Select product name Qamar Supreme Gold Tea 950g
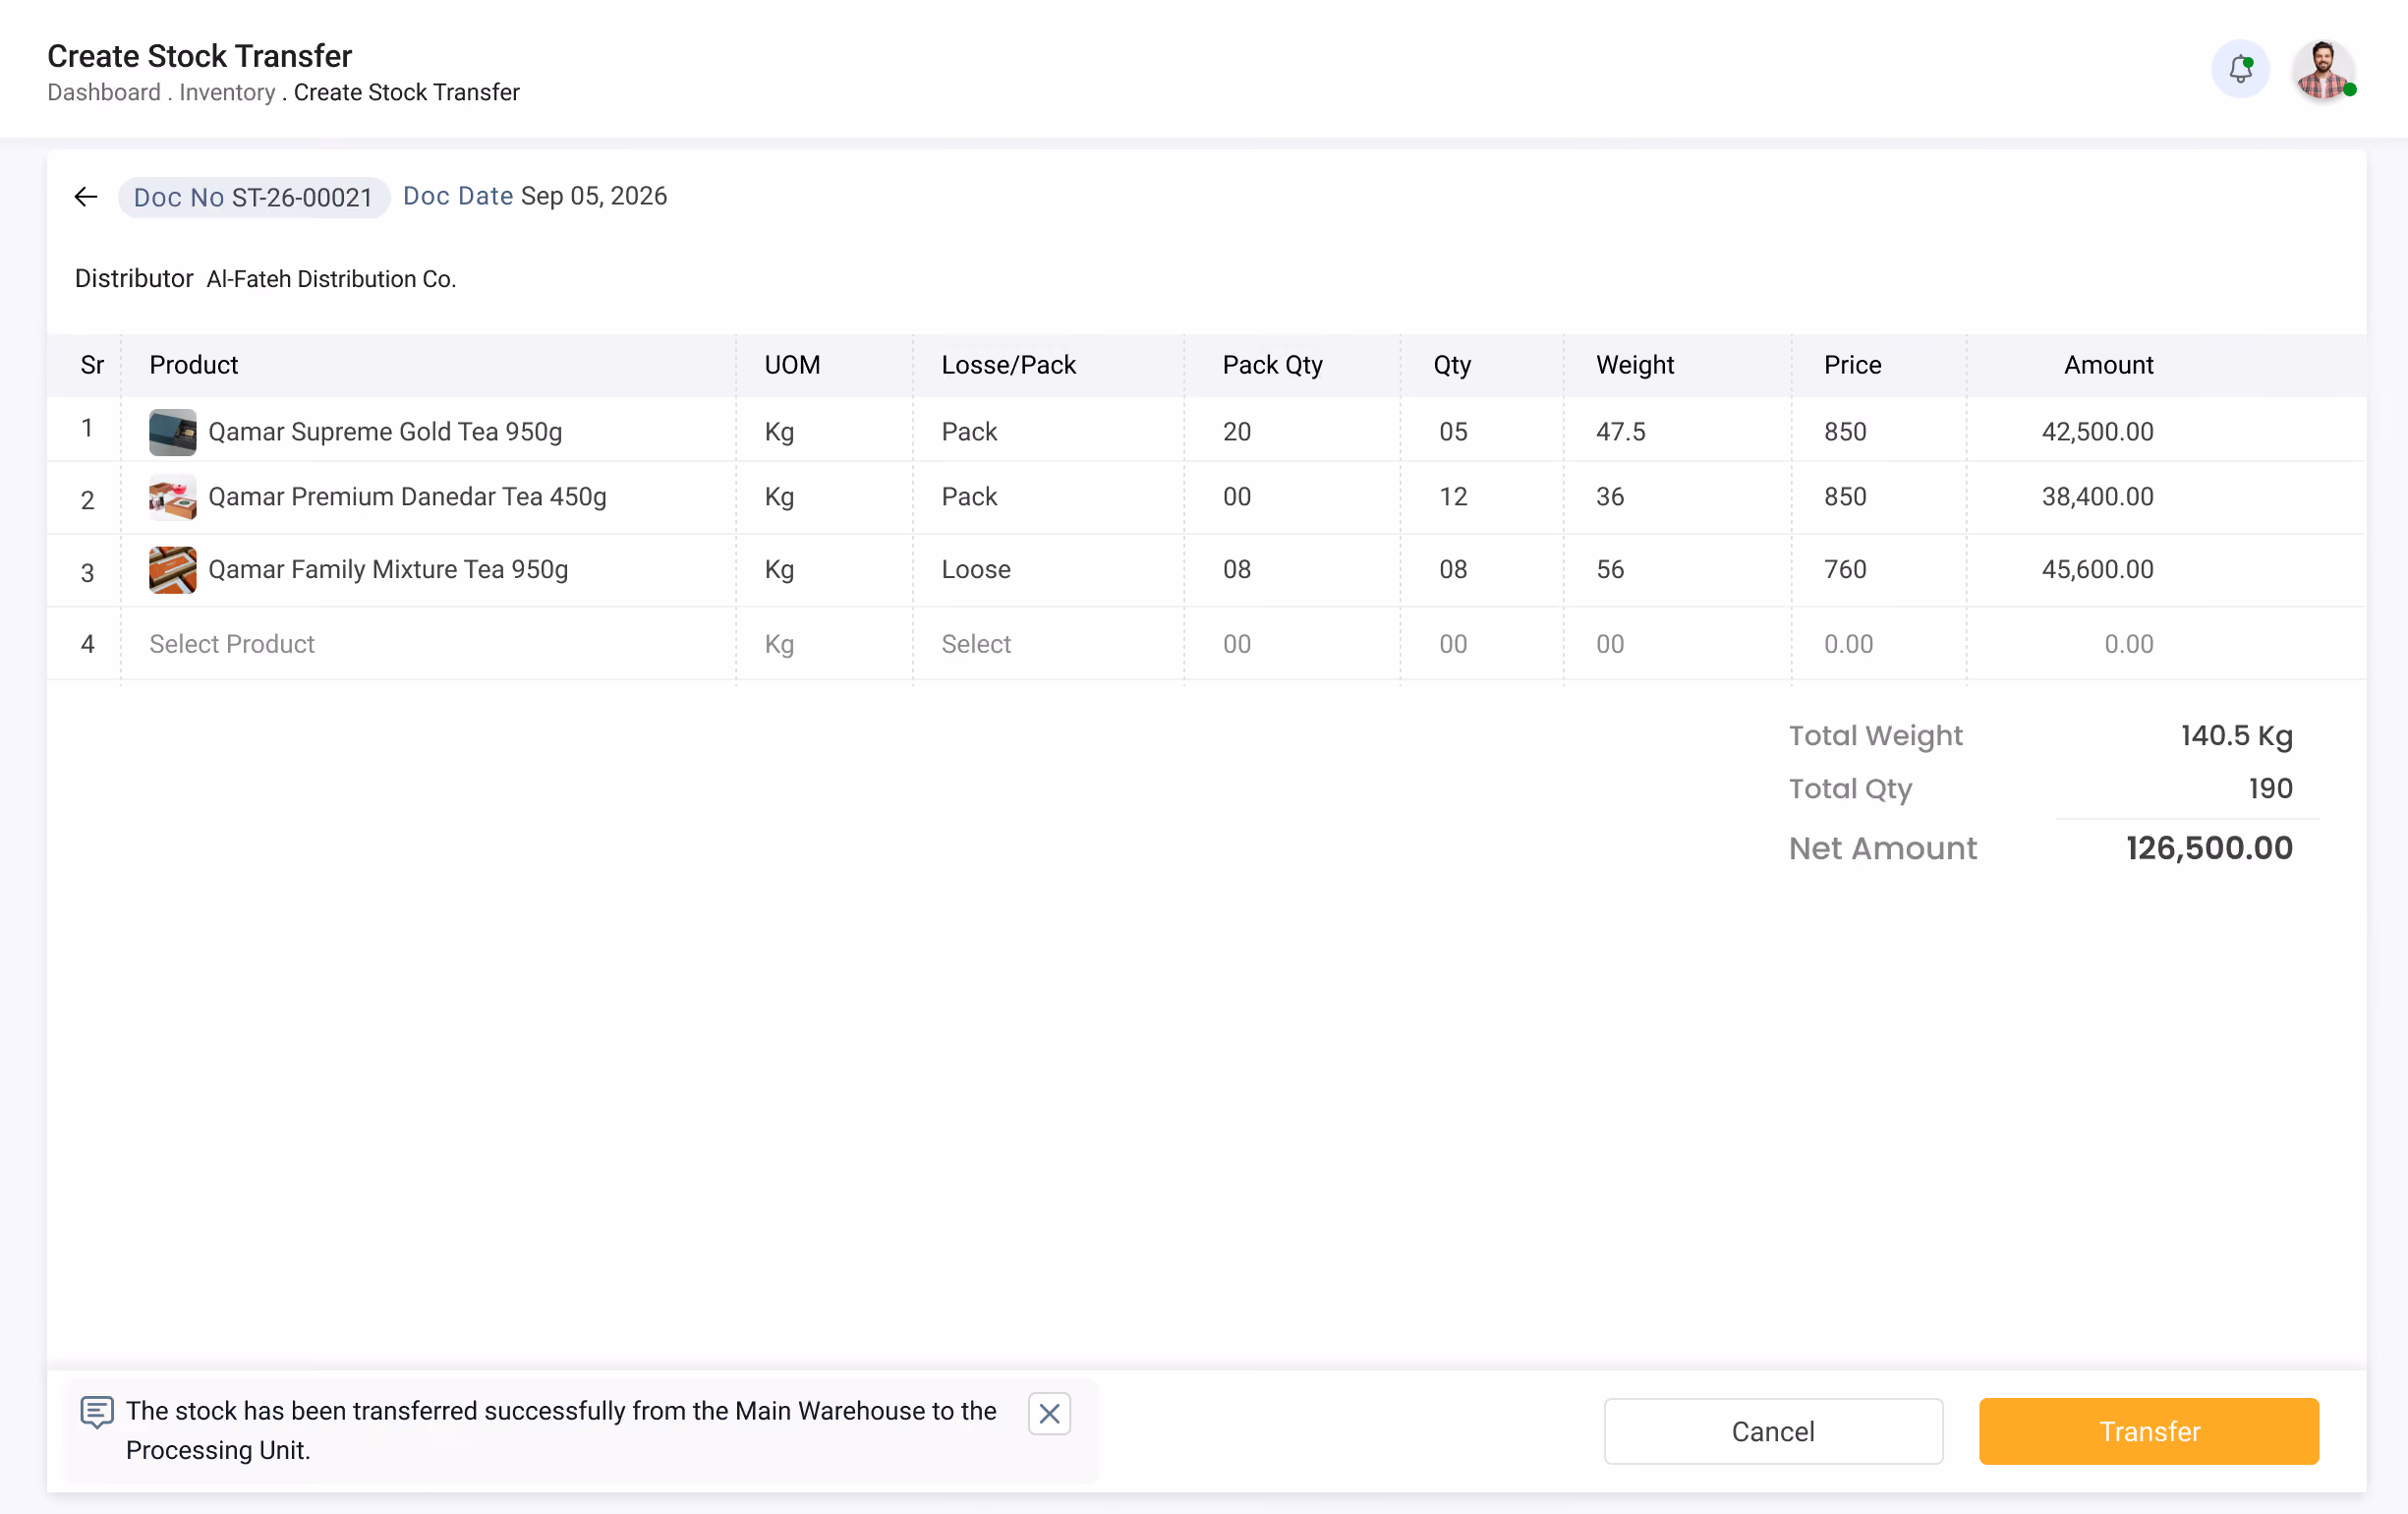Image resolution: width=2408 pixels, height=1514 pixels. tap(385, 432)
